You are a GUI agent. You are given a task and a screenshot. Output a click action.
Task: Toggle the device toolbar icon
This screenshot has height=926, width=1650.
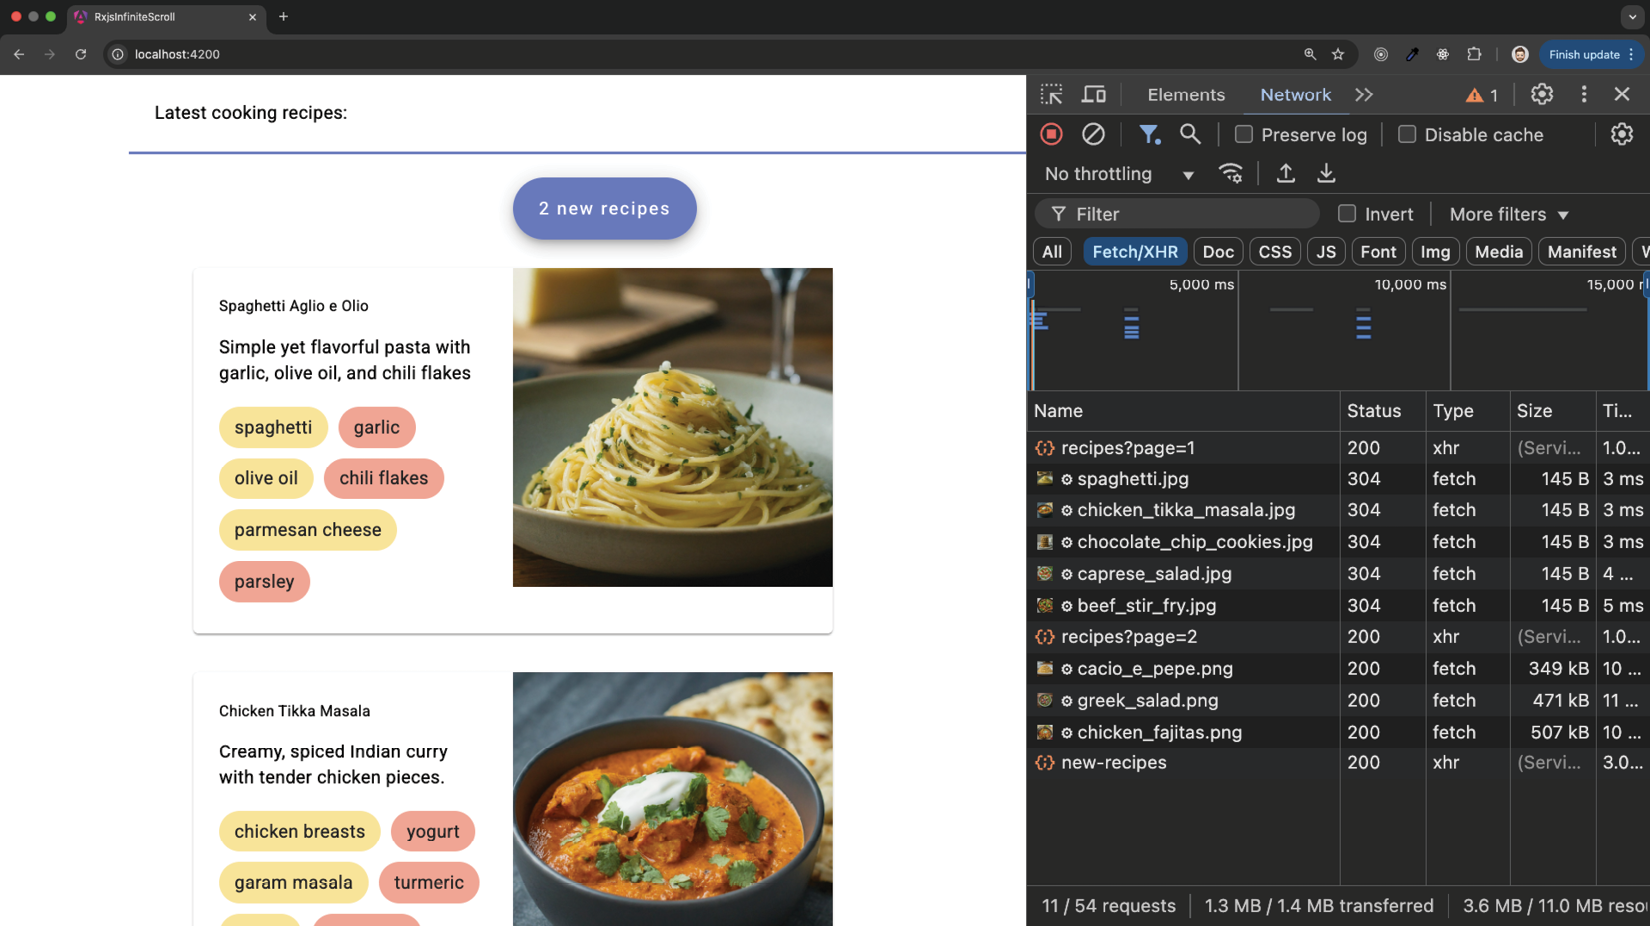click(1094, 94)
